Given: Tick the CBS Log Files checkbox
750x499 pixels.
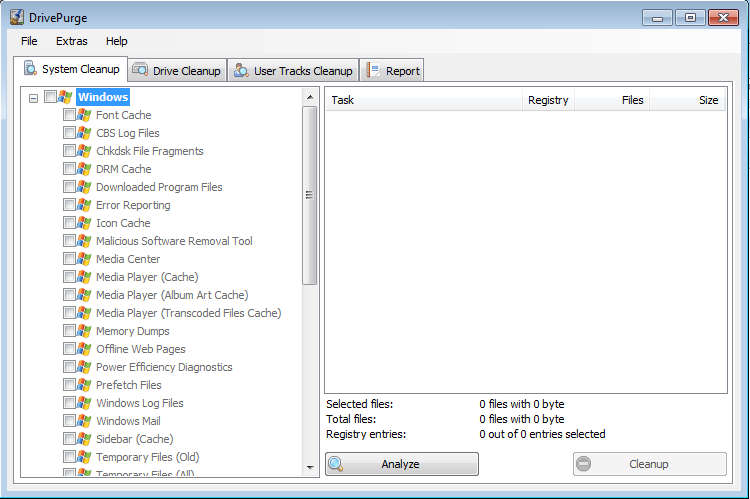Looking at the screenshot, I should (69, 132).
